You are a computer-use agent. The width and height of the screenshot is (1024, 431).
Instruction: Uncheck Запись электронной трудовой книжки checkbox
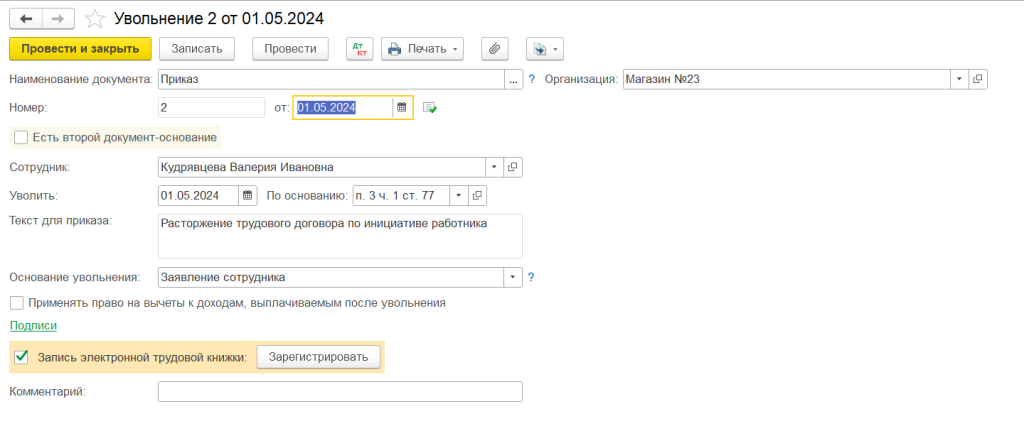coord(21,356)
